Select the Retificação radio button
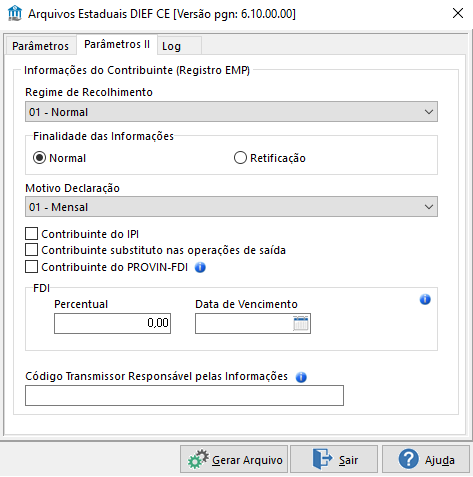Image resolution: width=473 pixels, height=477 pixels. tap(240, 158)
